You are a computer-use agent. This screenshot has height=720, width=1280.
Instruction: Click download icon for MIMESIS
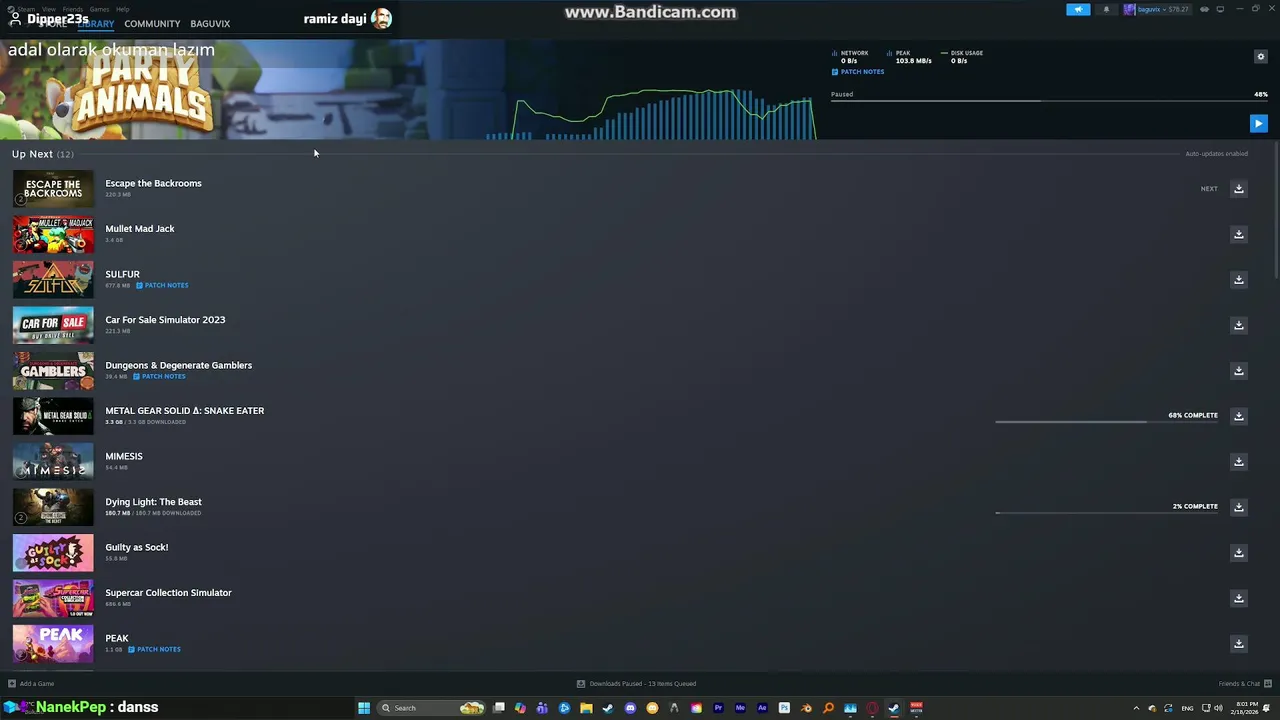tap(1238, 462)
